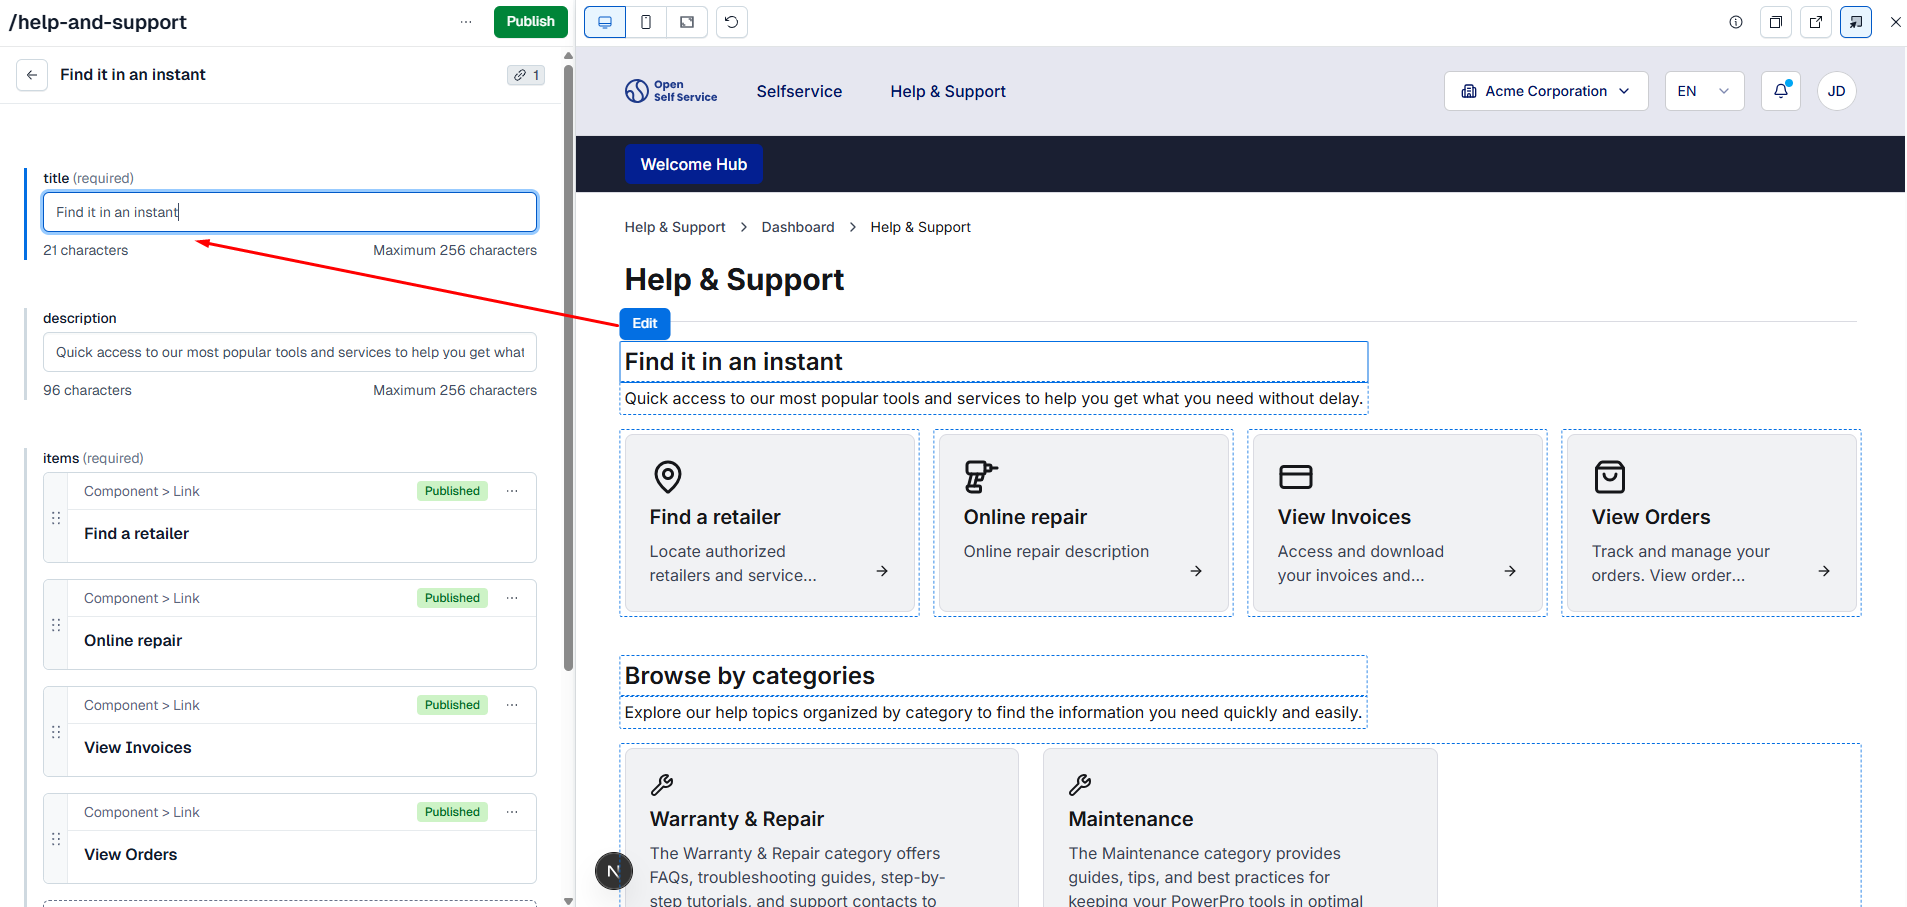Click the Dashboard breadcrumb link

pyautogui.click(x=797, y=227)
